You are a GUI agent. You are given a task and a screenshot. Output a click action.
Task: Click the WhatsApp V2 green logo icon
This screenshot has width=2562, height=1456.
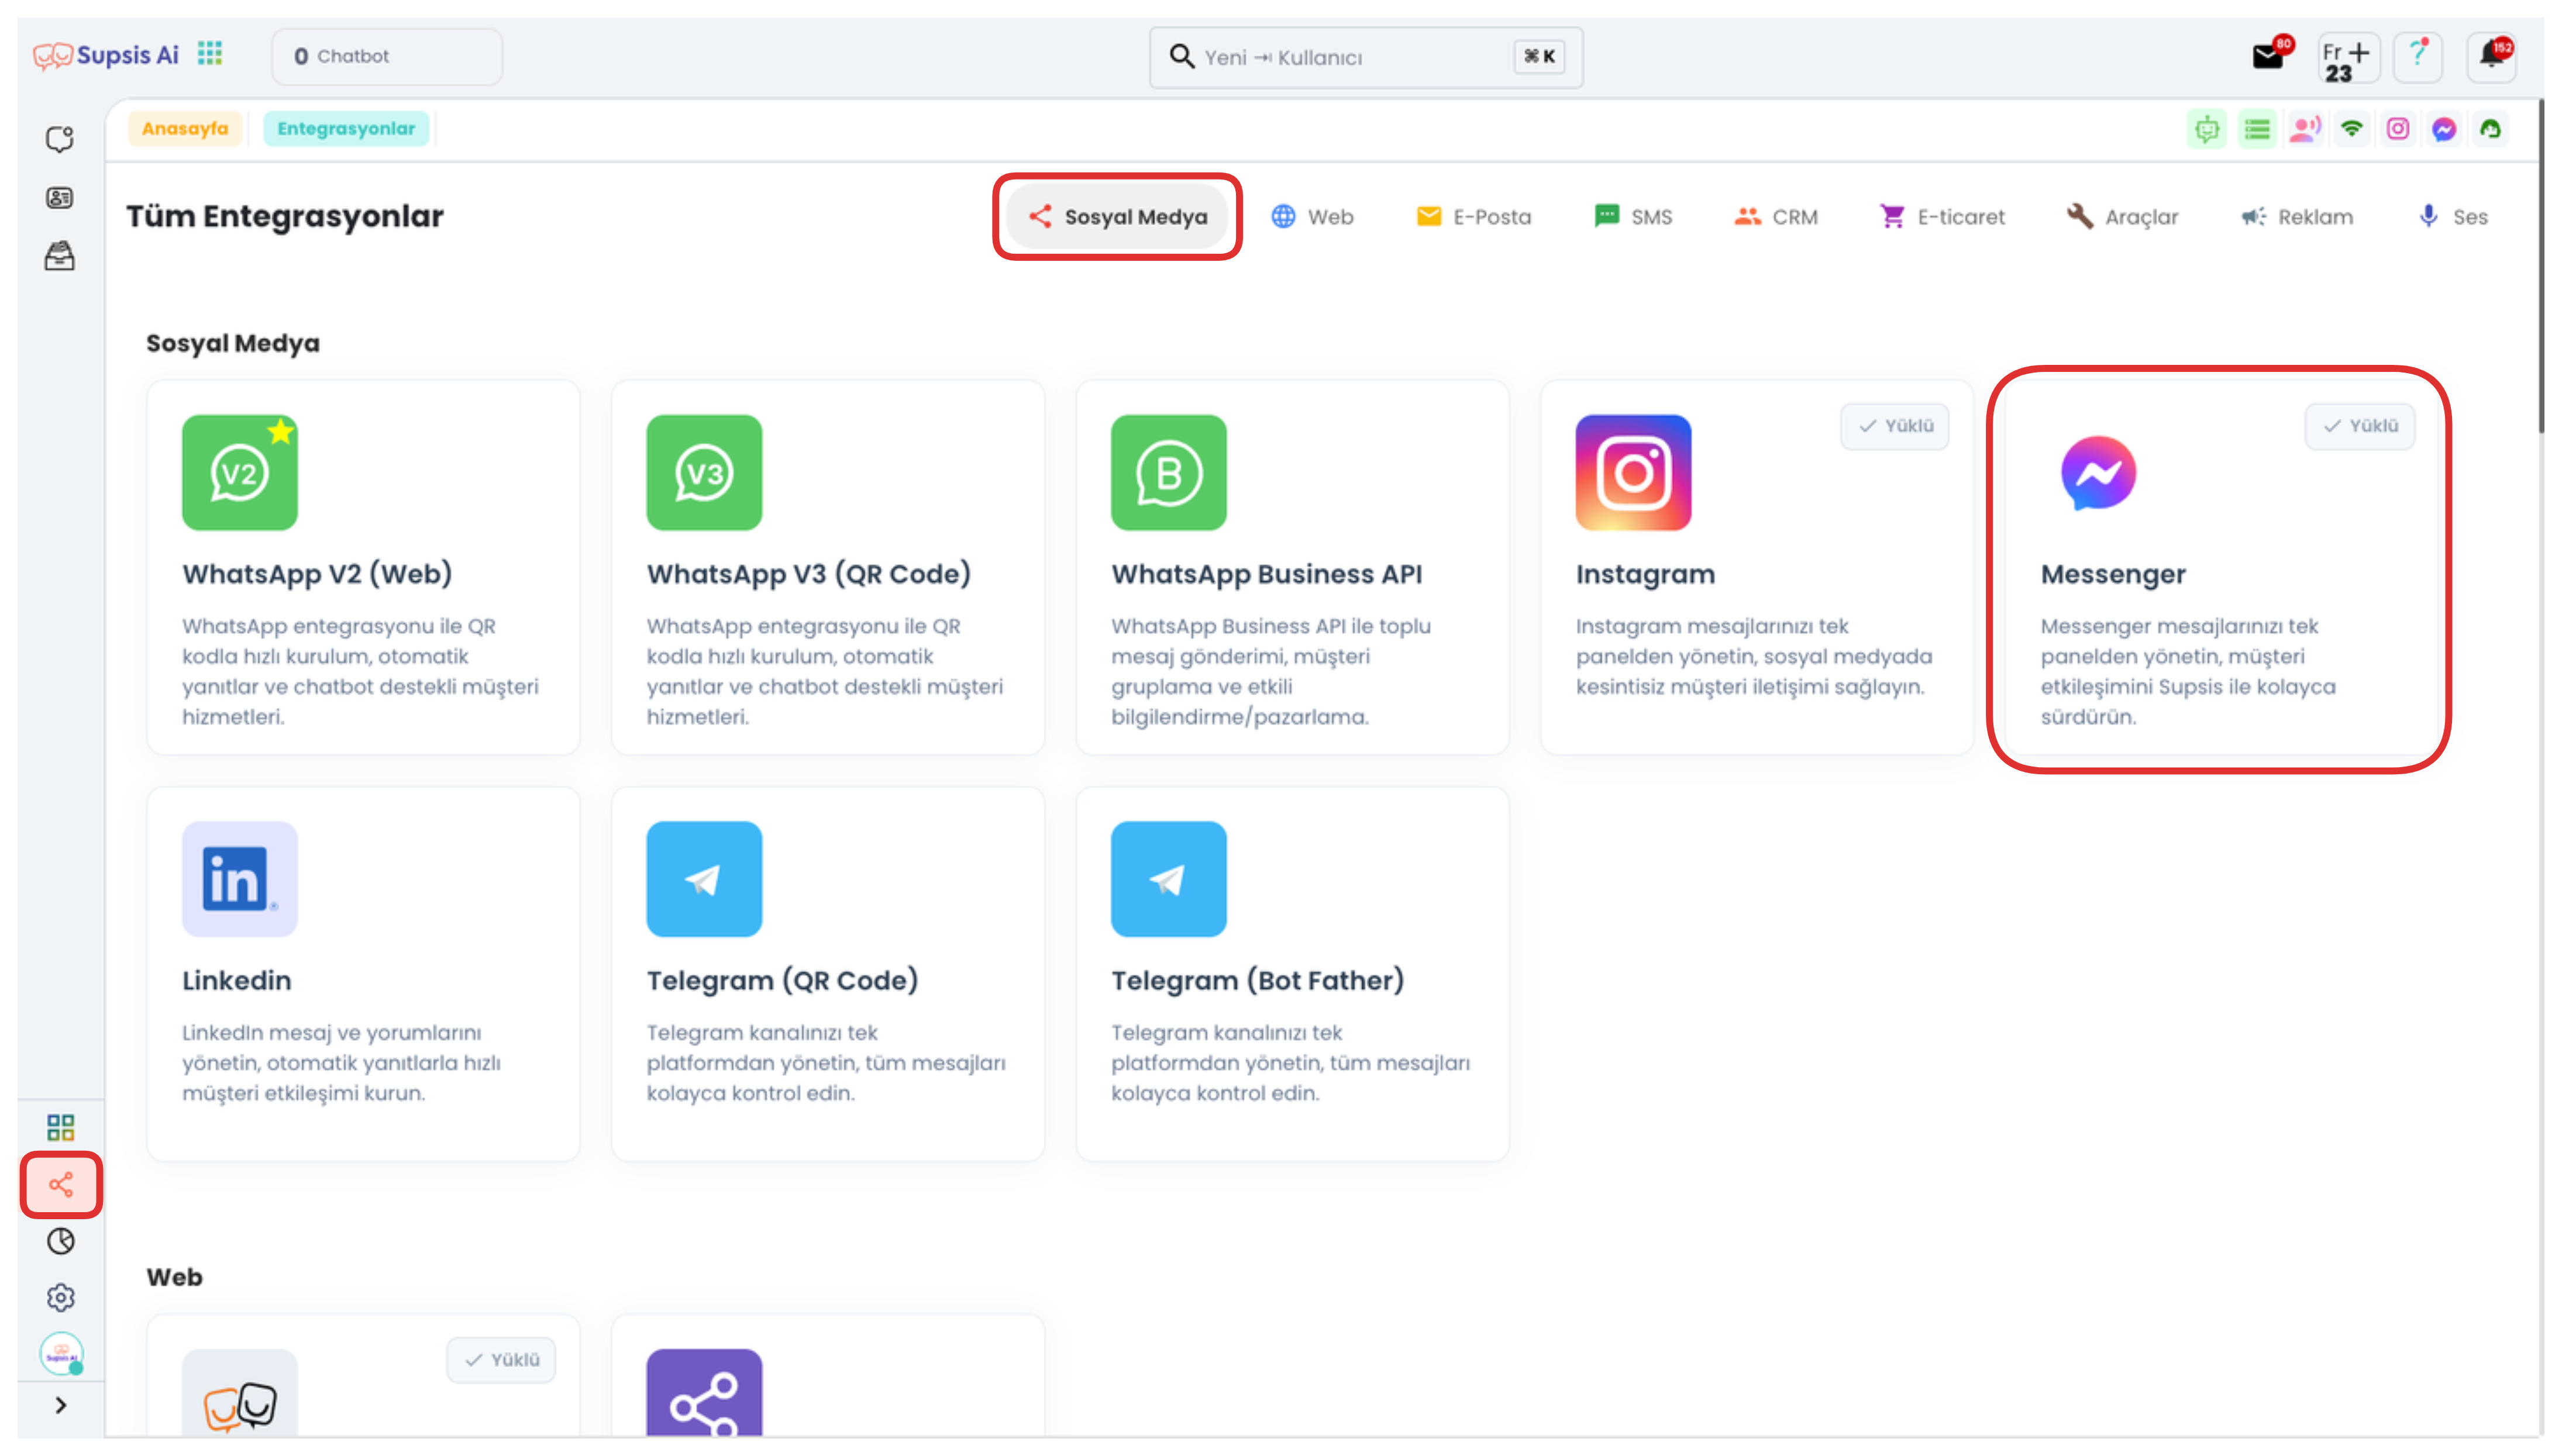[x=240, y=473]
